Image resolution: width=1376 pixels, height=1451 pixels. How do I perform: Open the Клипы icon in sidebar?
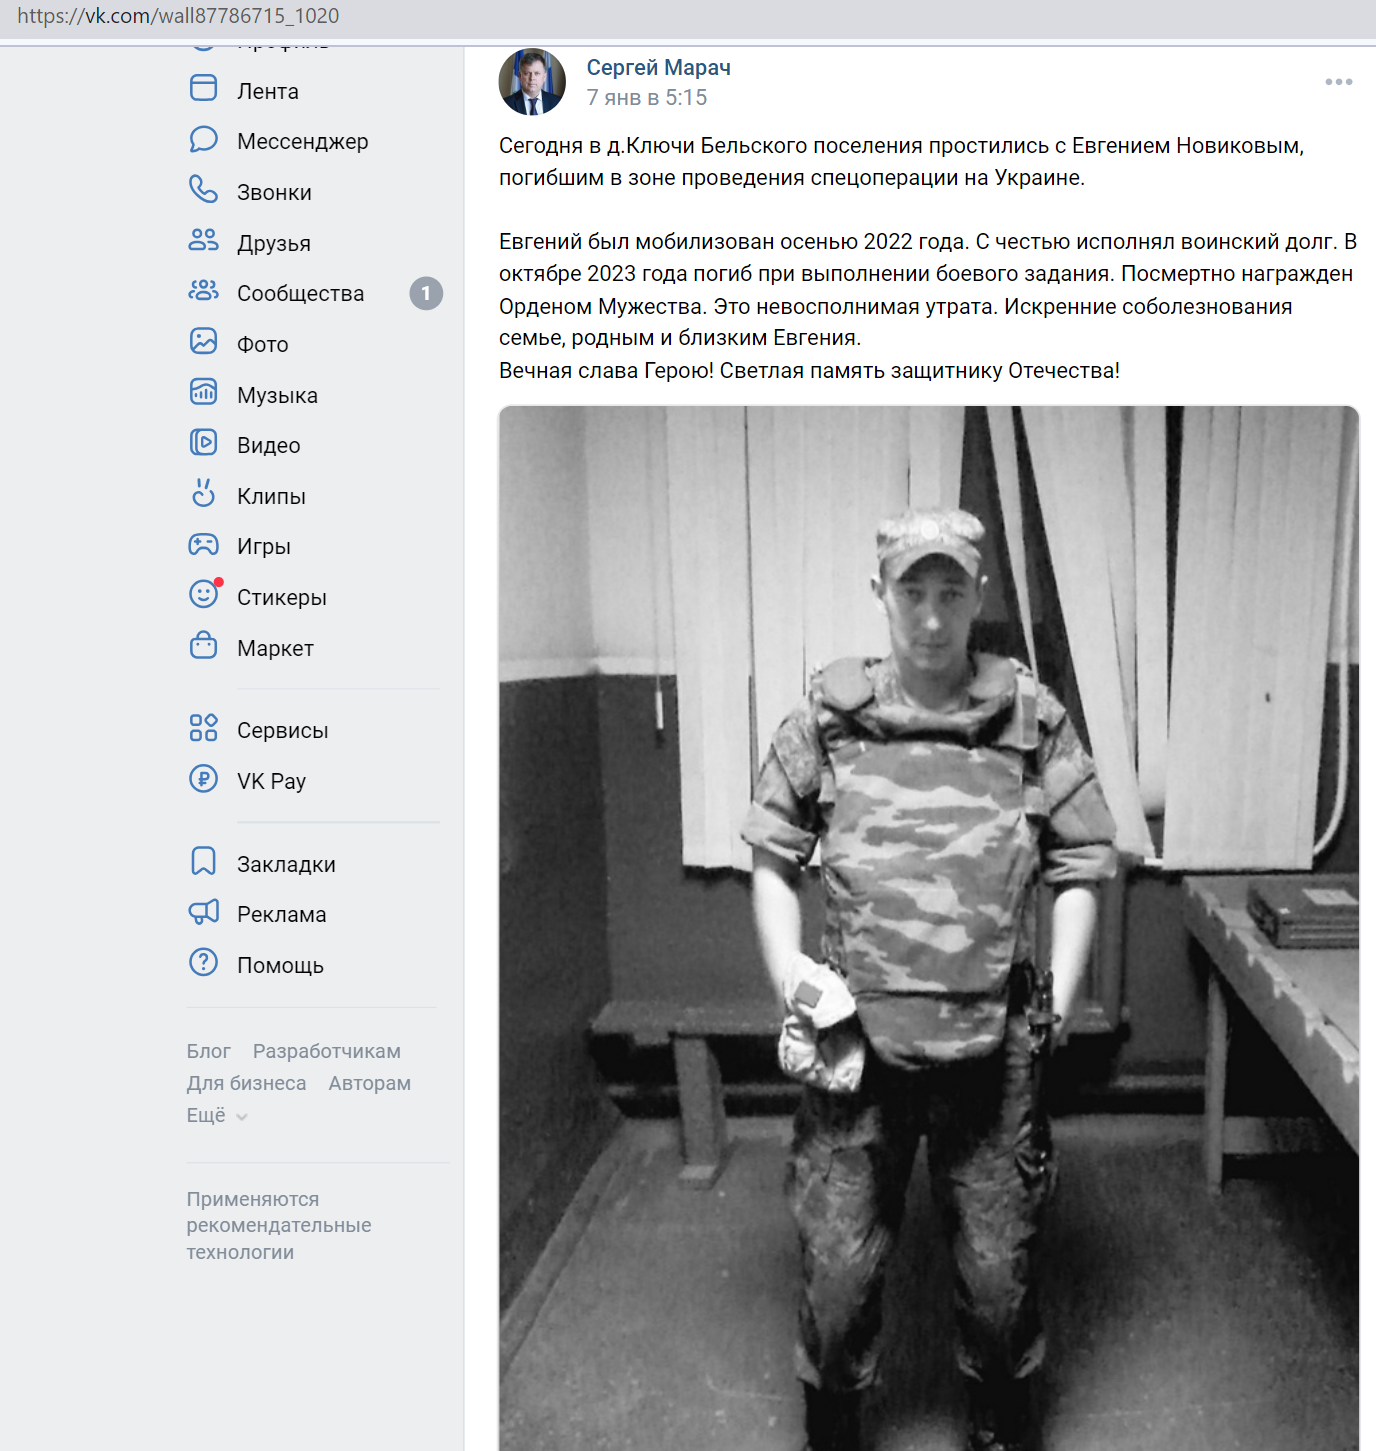click(203, 493)
